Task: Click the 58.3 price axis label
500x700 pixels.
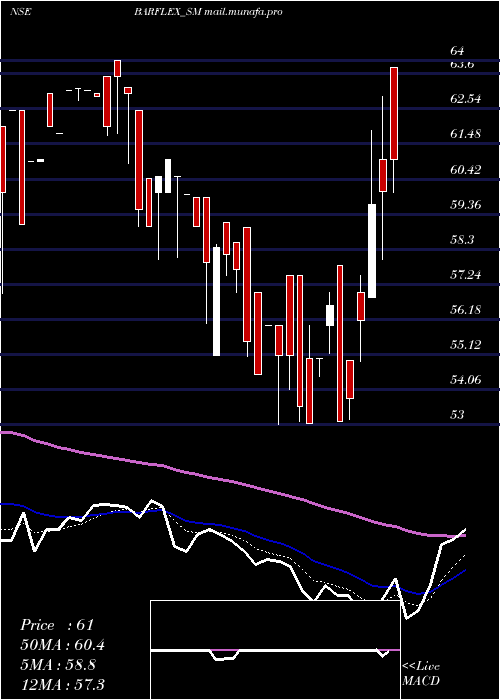Action: 462,240
